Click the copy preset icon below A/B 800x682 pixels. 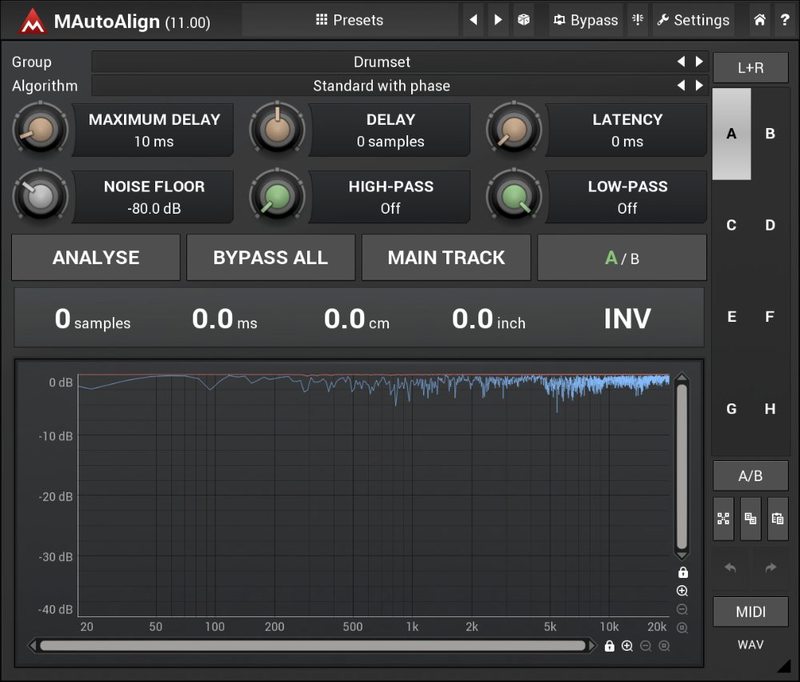[x=750, y=518]
